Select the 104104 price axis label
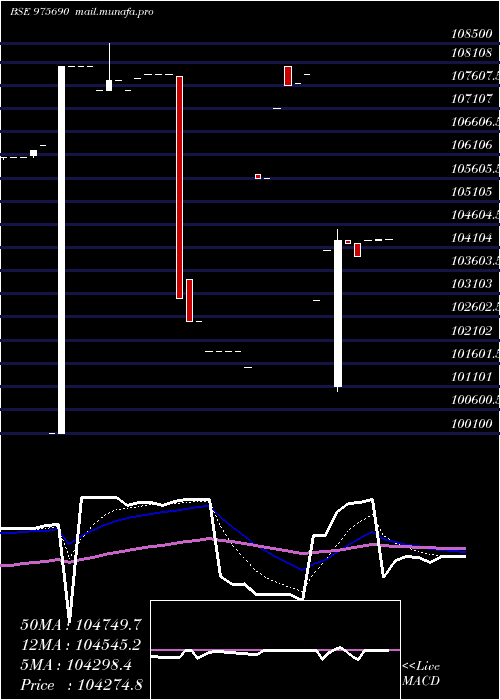Screen dimensions: 500x700 click(x=473, y=238)
